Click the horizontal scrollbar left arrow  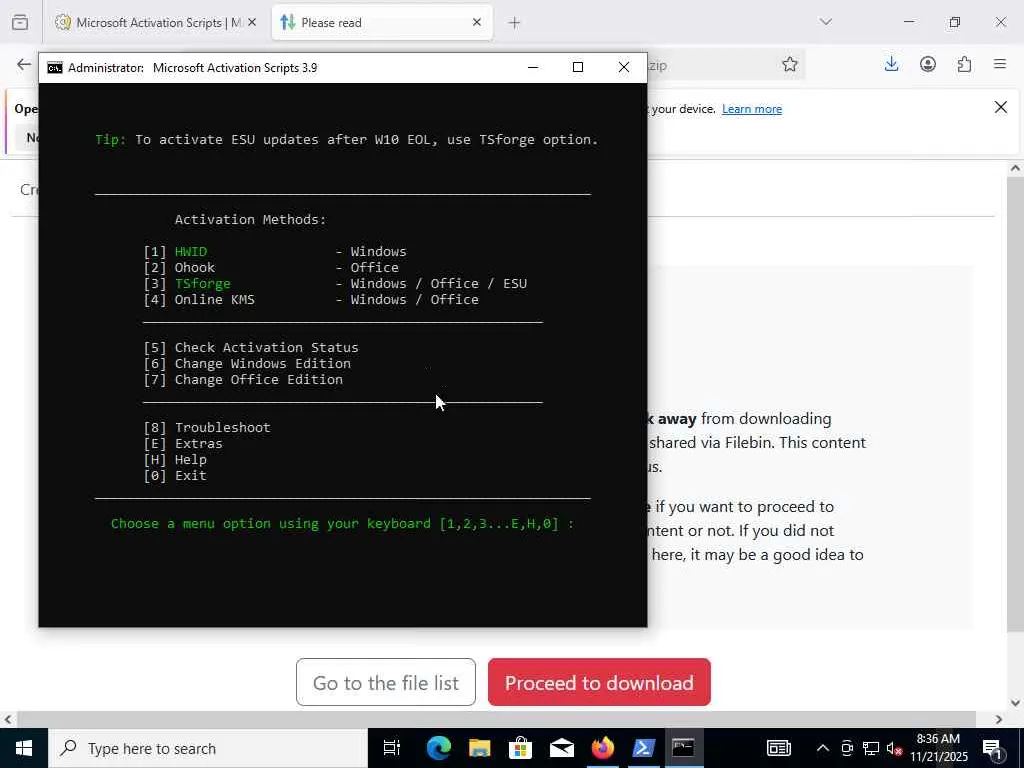coord(7,720)
